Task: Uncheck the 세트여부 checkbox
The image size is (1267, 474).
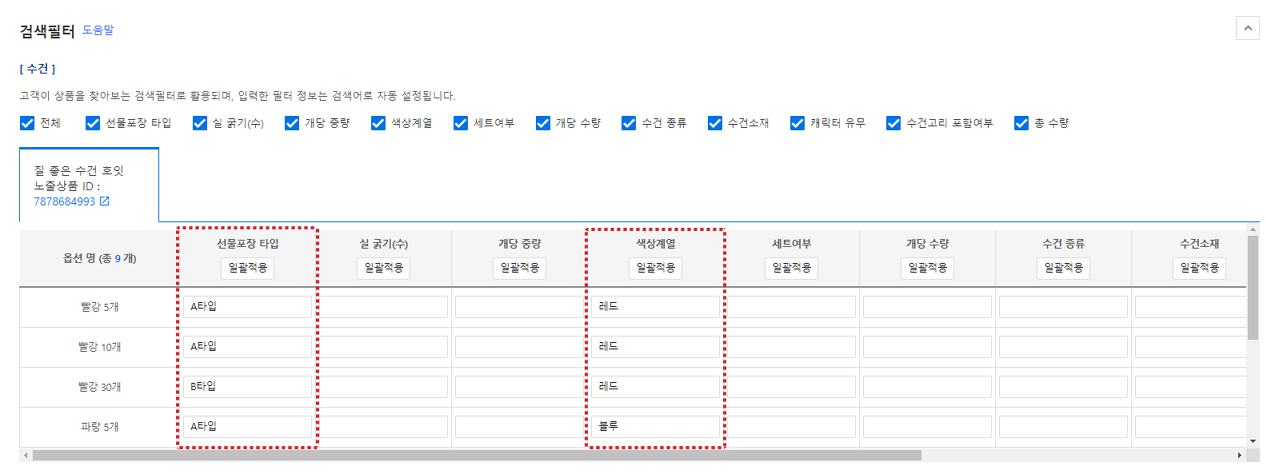Action: (x=461, y=123)
